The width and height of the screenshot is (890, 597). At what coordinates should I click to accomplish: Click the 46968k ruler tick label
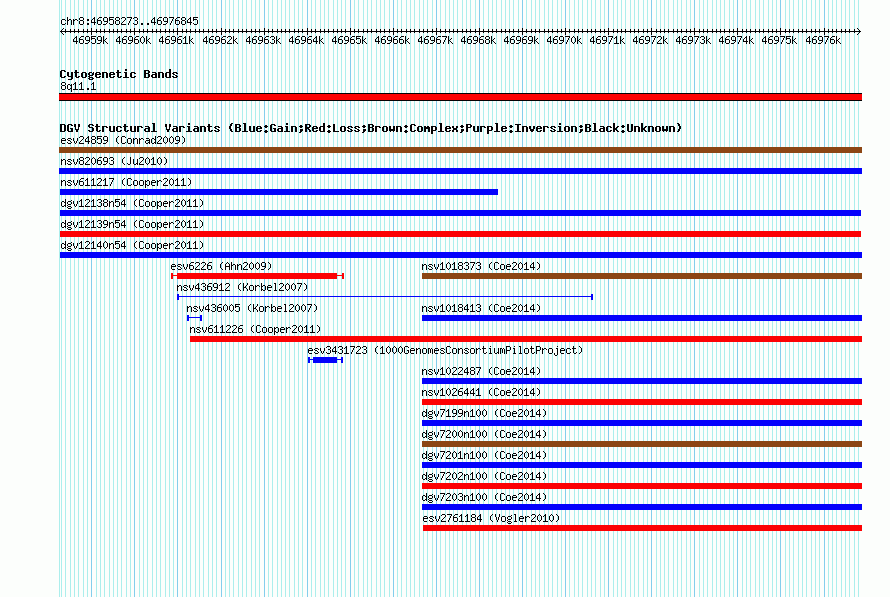coord(478,40)
